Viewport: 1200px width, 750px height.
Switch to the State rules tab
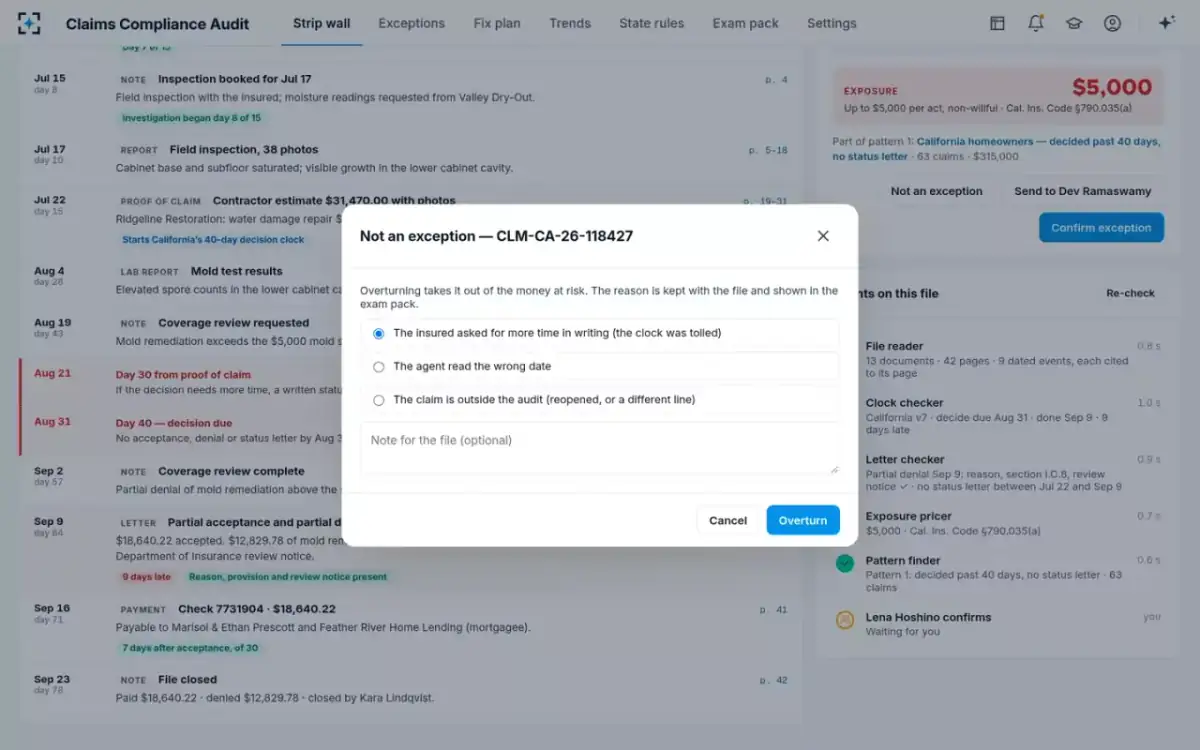pyautogui.click(x=652, y=23)
